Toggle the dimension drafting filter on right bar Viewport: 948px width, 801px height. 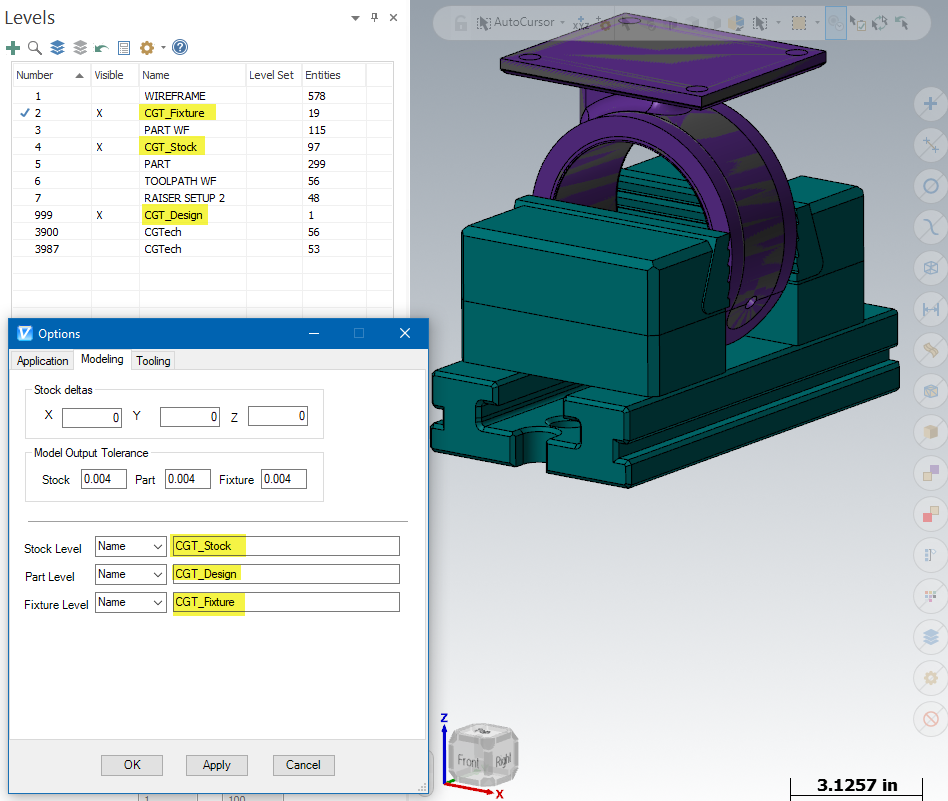point(930,309)
